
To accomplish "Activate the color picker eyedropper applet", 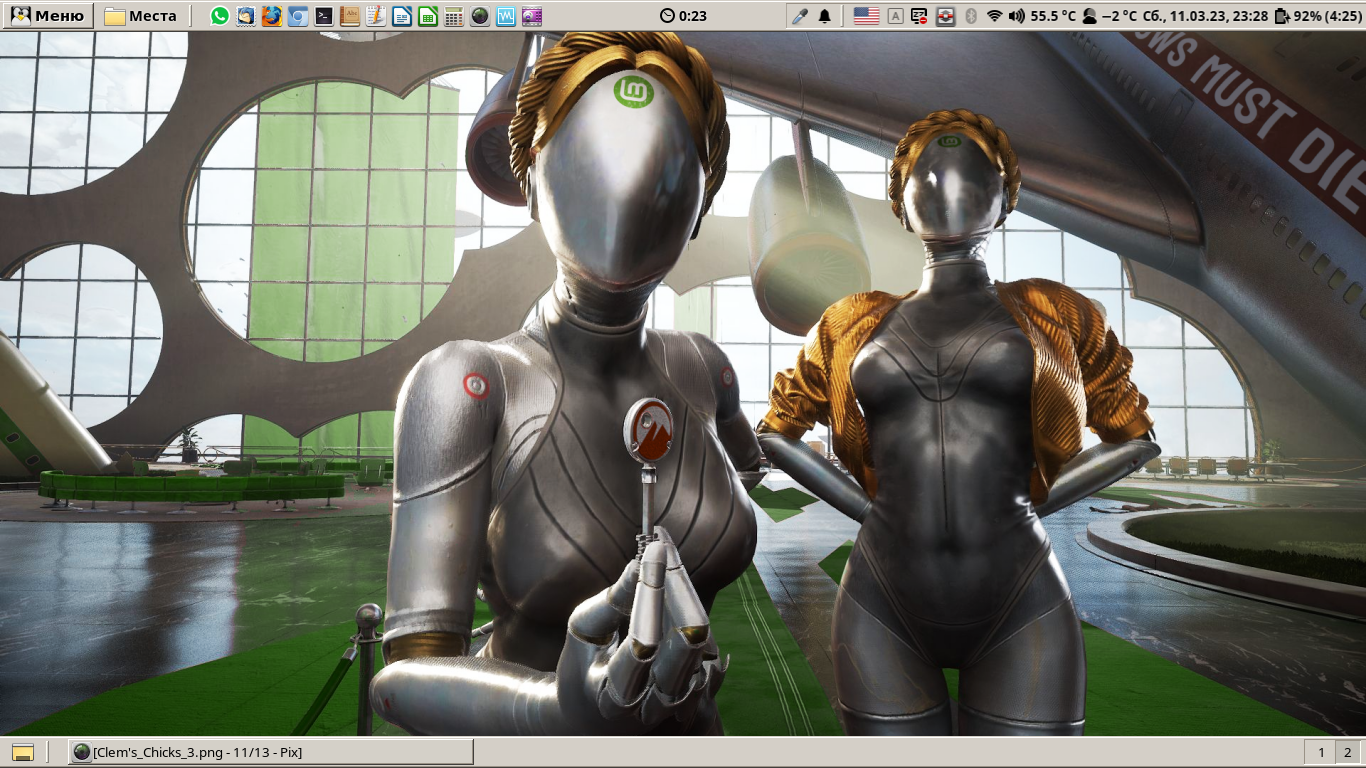I will (x=800, y=16).
